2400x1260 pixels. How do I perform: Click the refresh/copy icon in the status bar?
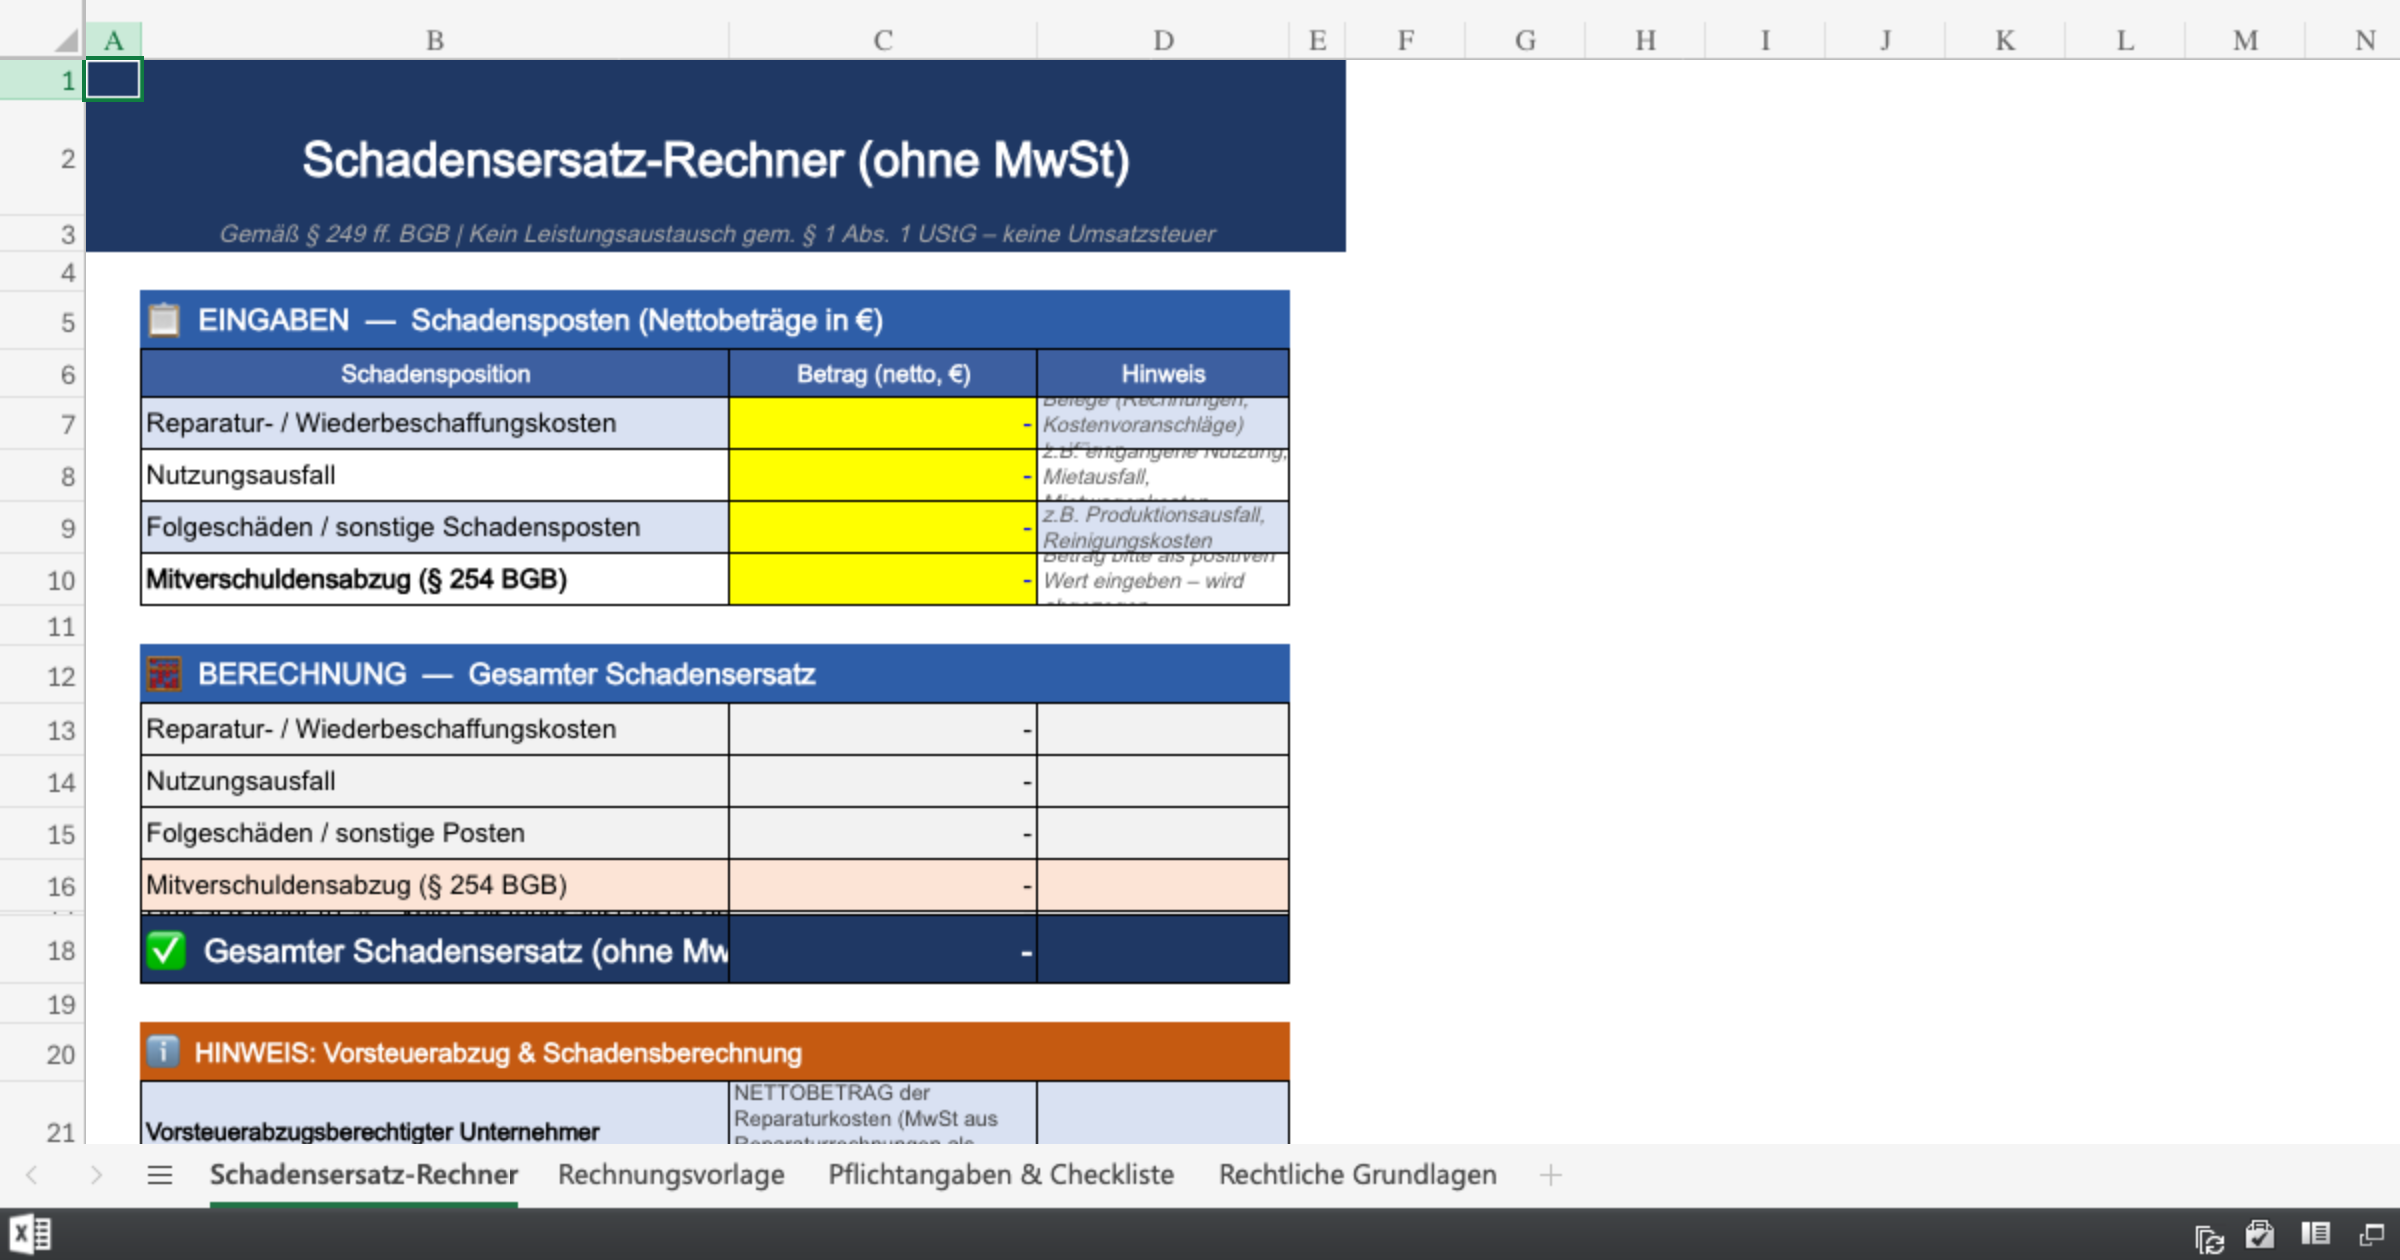pyautogui.click(x=2210, y=1235)
